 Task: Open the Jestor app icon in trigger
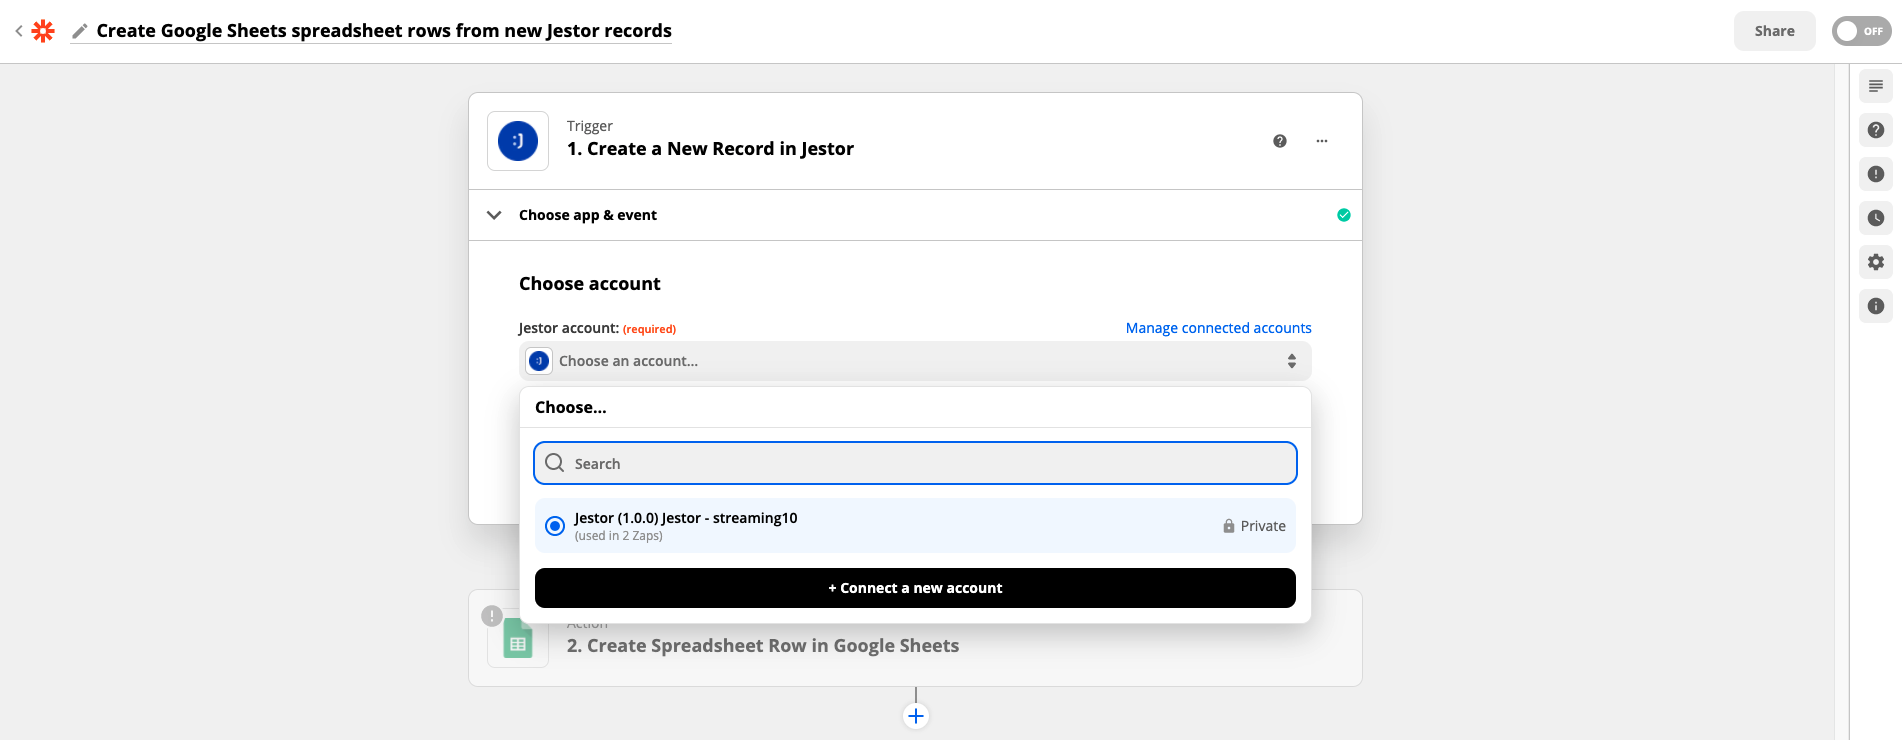(x=518, y=141)
